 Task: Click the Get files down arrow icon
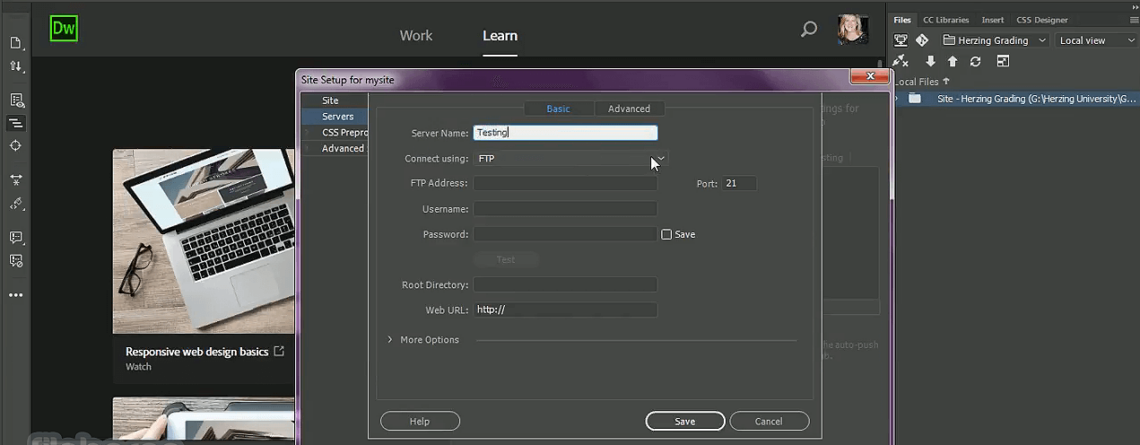930,62
